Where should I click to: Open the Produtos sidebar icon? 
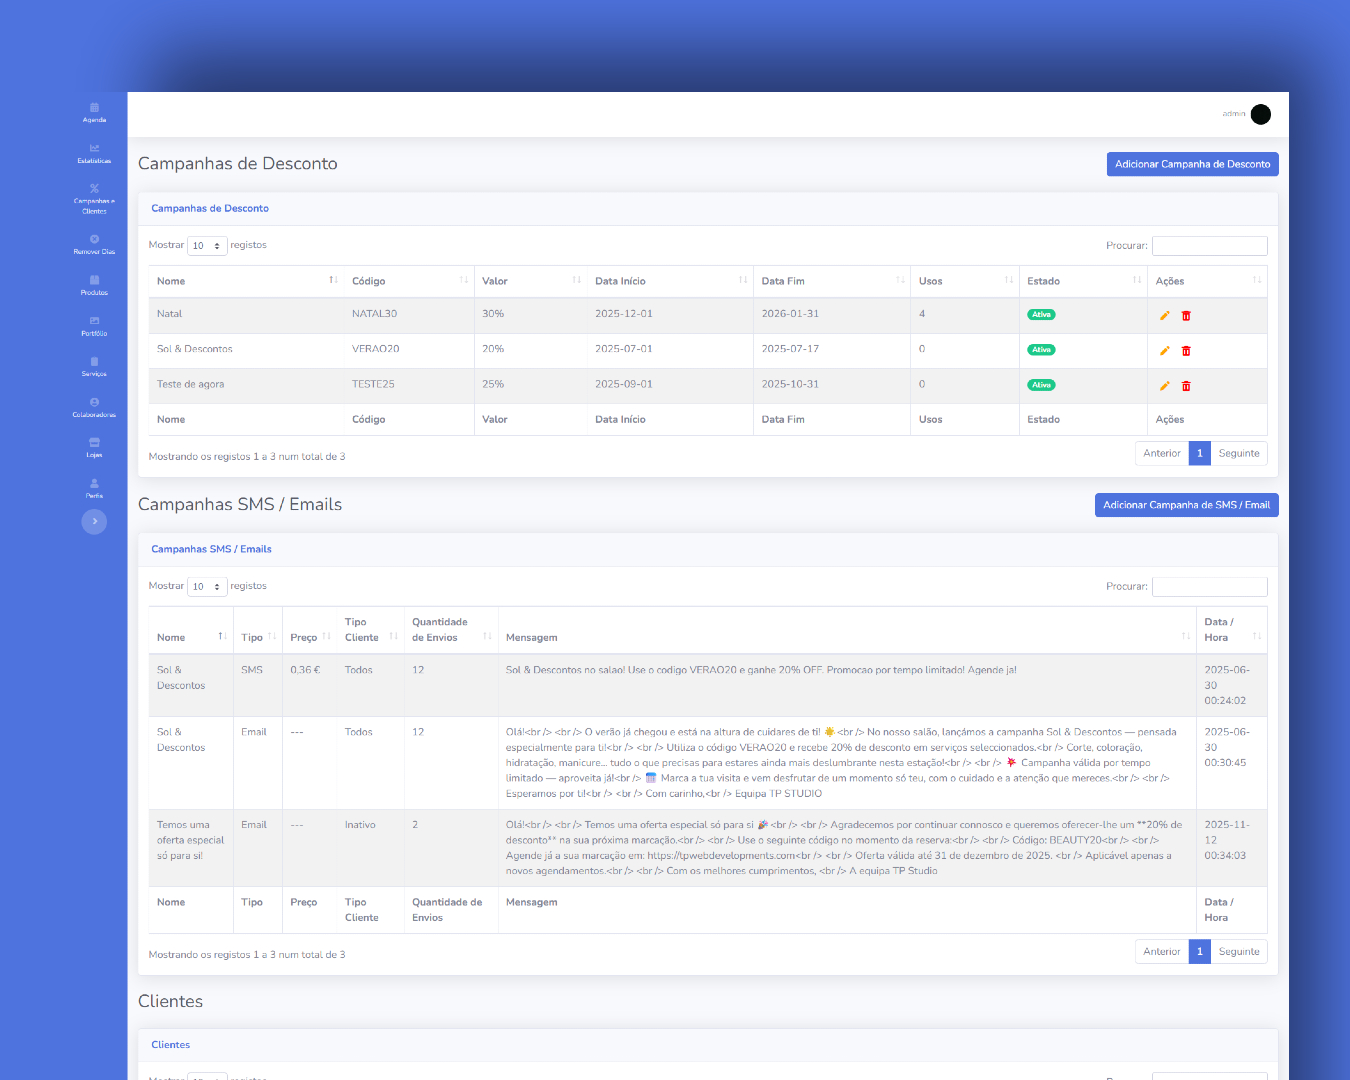pos(94,281)
